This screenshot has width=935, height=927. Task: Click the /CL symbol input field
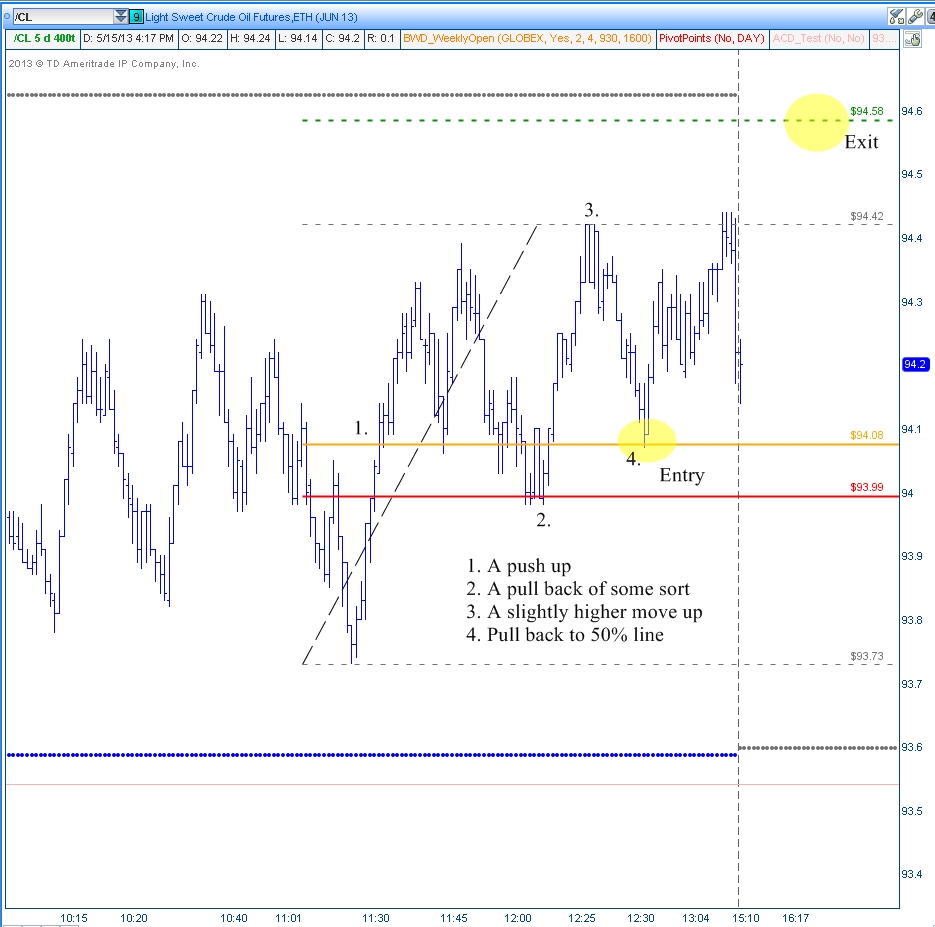[x=63, y=17]
